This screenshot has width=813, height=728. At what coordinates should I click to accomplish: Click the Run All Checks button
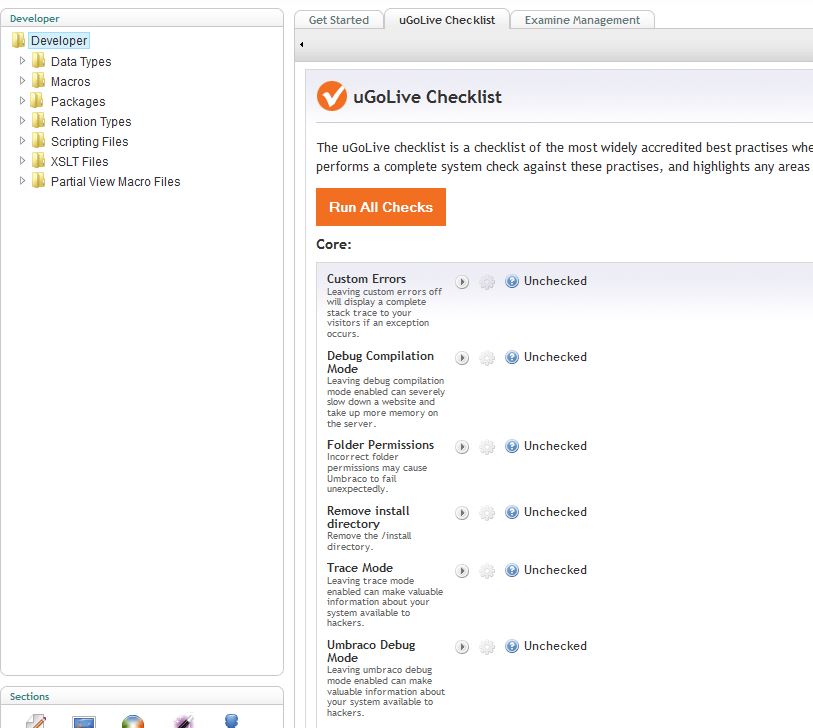[x=381, y=207]
